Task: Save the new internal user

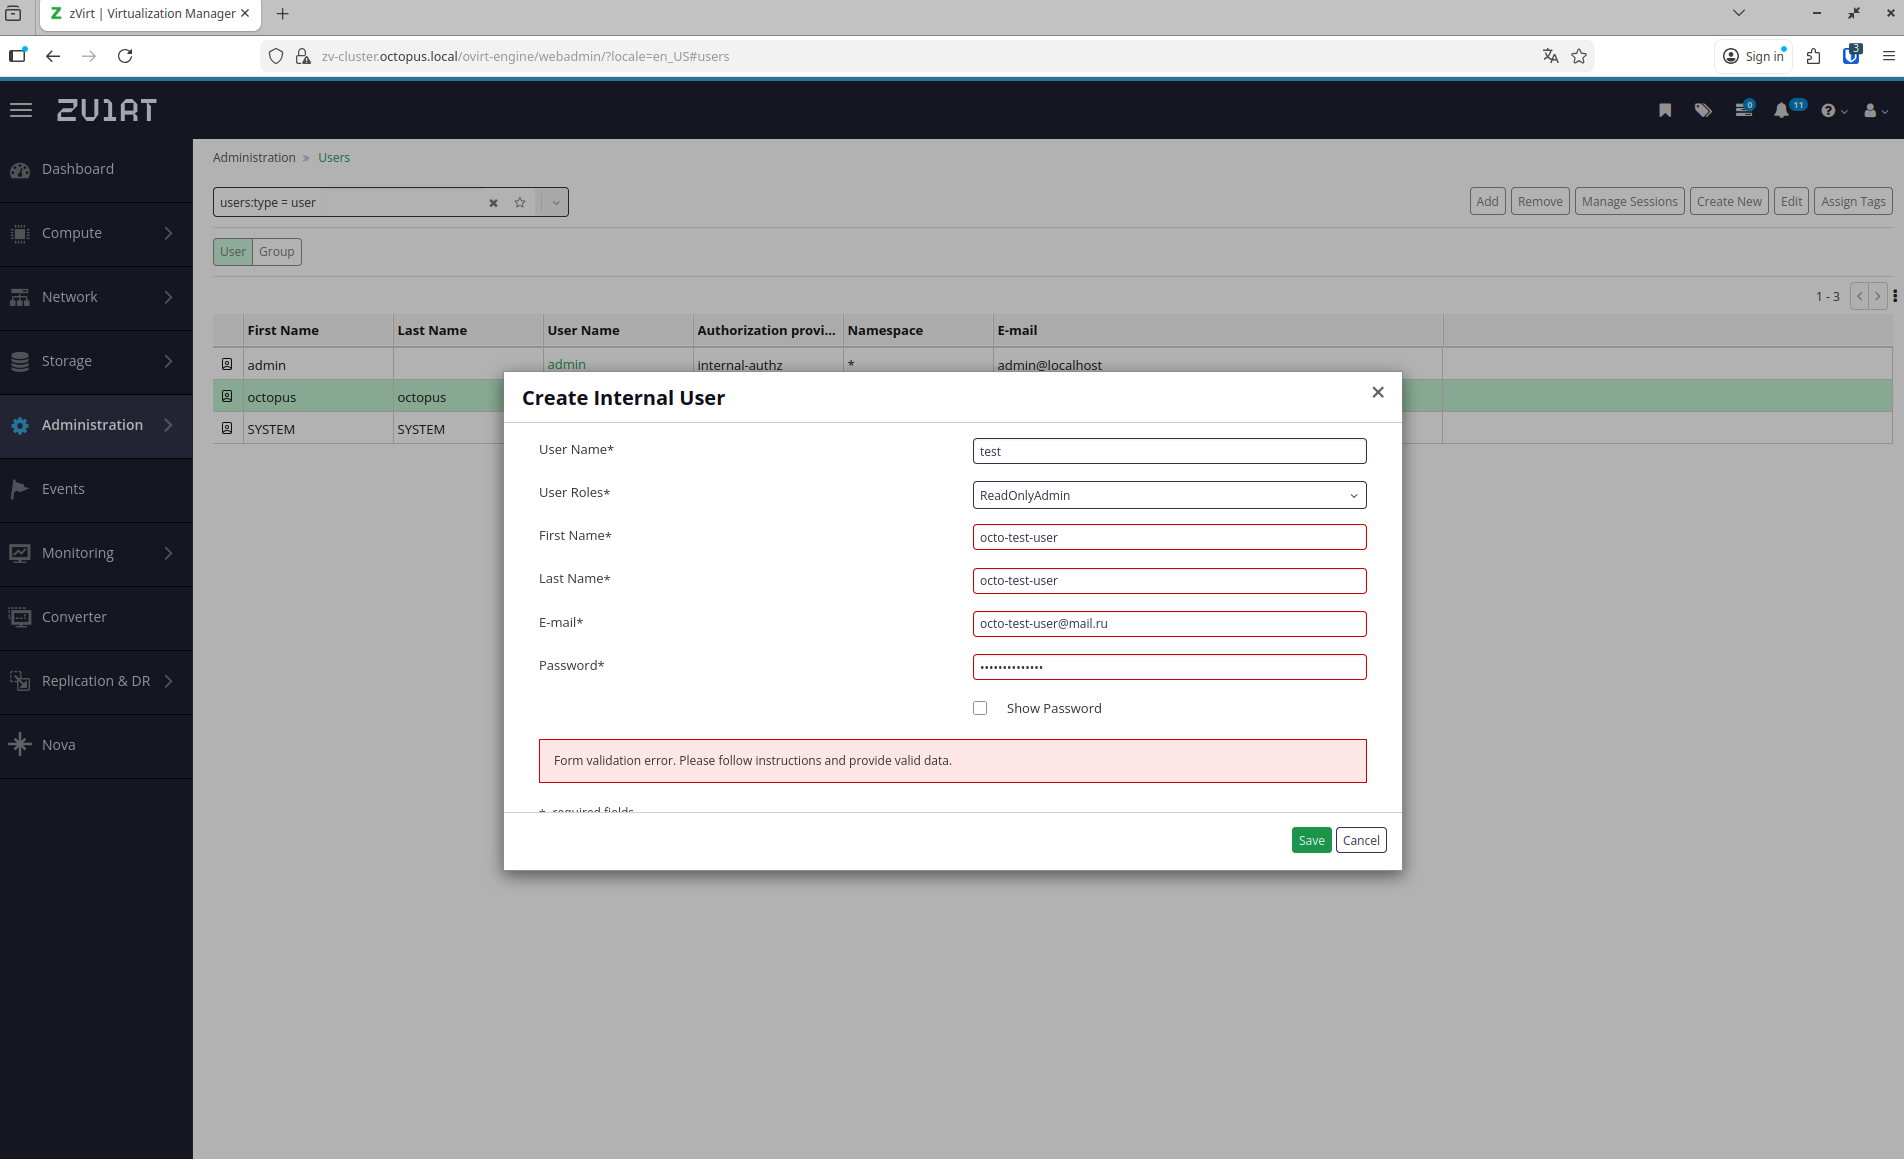Action: tap(1311, 840)
